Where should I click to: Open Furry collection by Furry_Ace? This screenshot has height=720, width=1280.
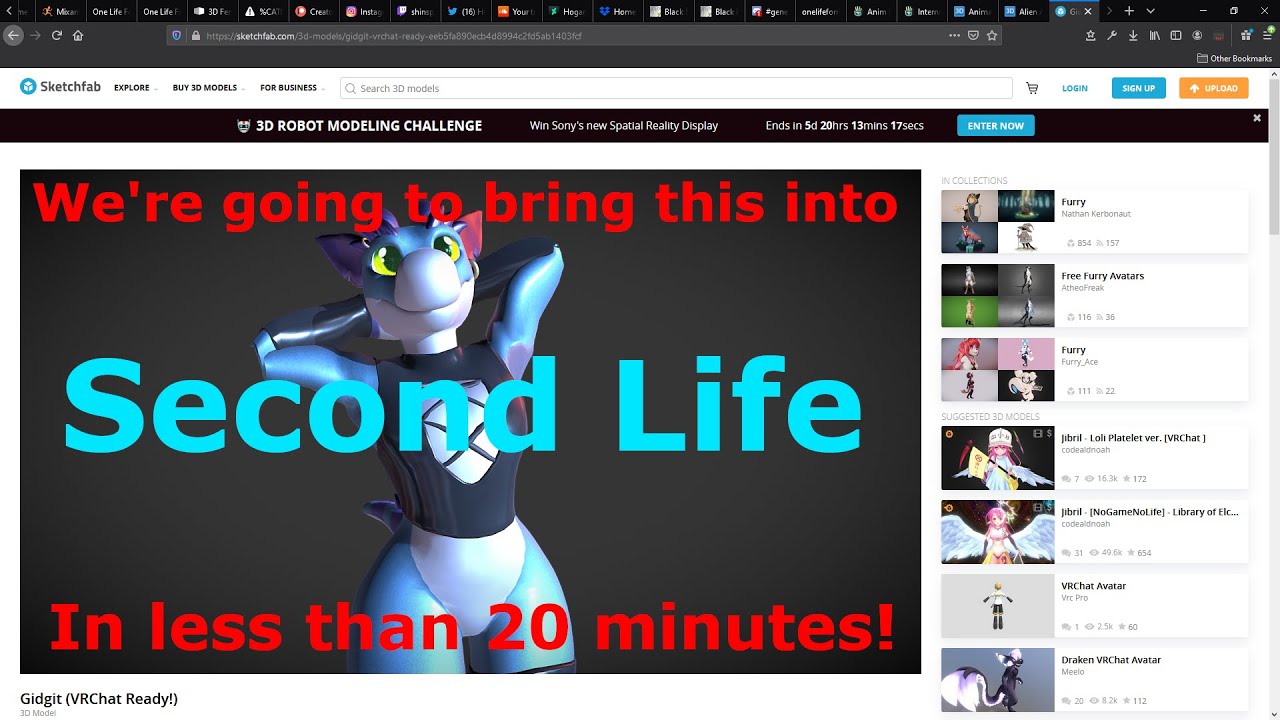(x=1094, y=369)
